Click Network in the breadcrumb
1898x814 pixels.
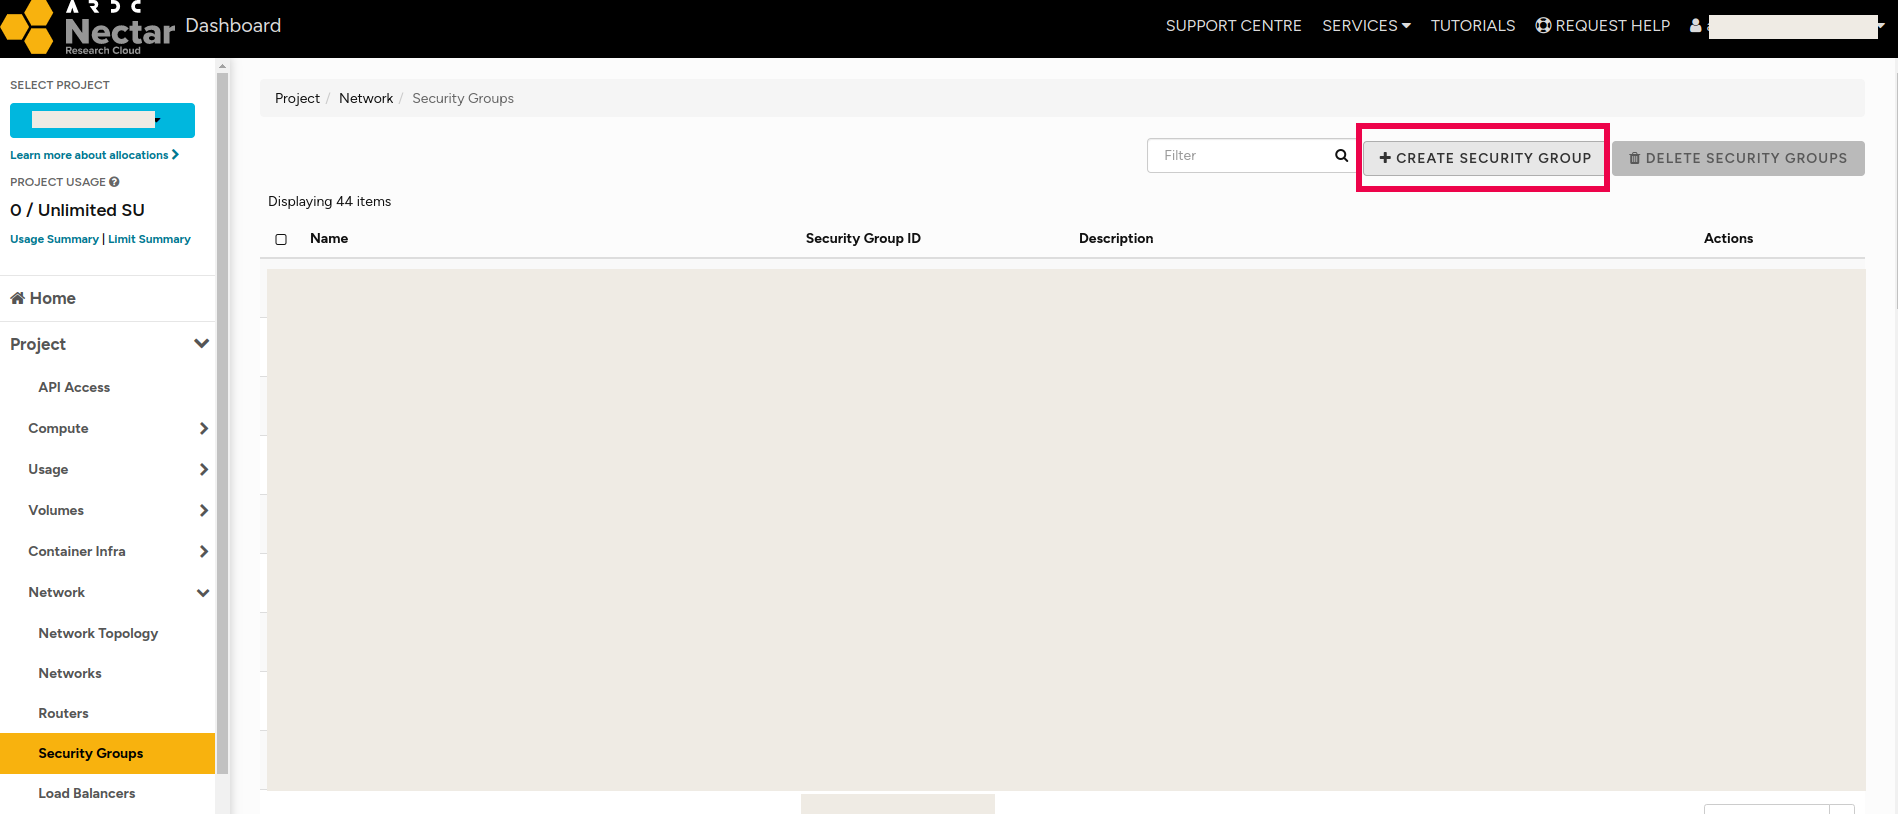[366, 98]
